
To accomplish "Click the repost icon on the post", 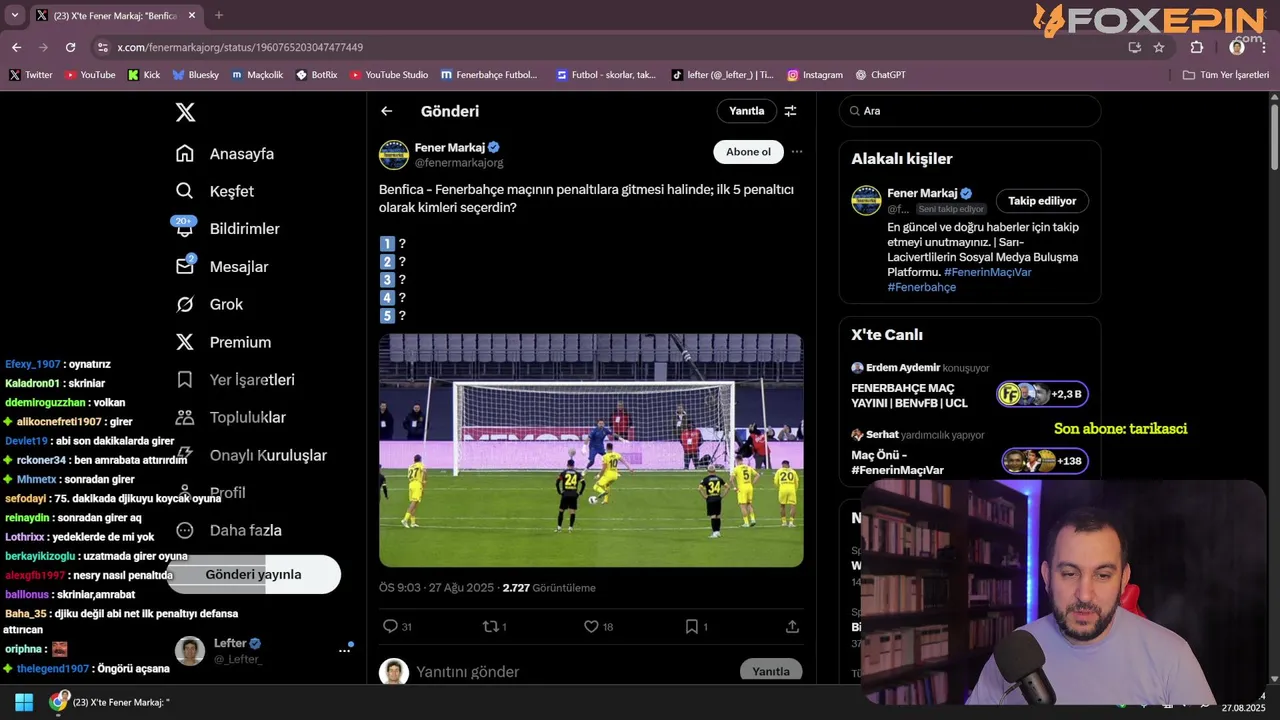I will point(490,626).
